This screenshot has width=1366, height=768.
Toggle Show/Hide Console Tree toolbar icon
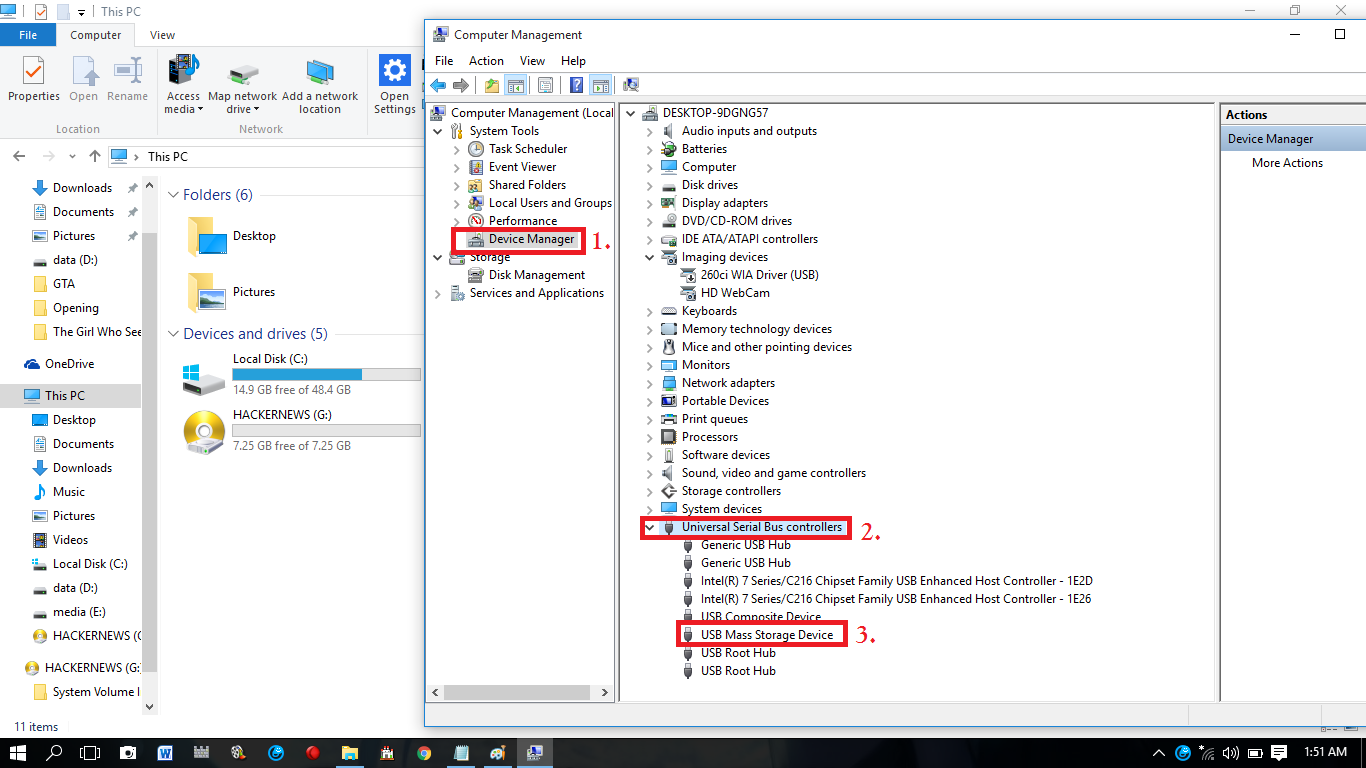(x=516, y=85)
